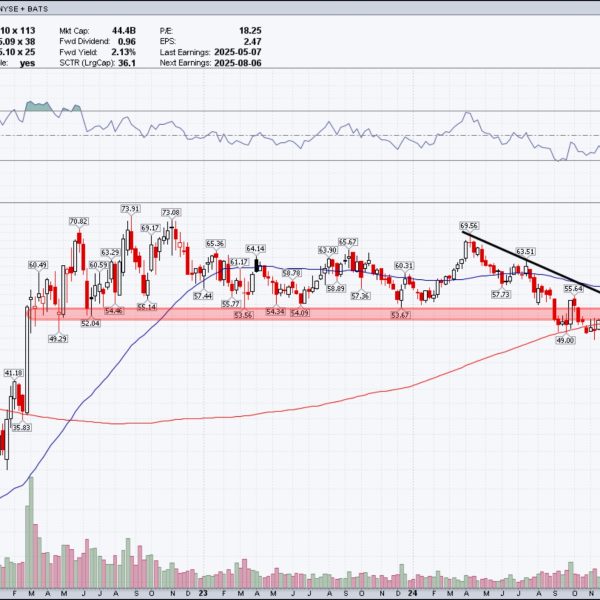Select the EPS 2.47 value

(253, 41)
